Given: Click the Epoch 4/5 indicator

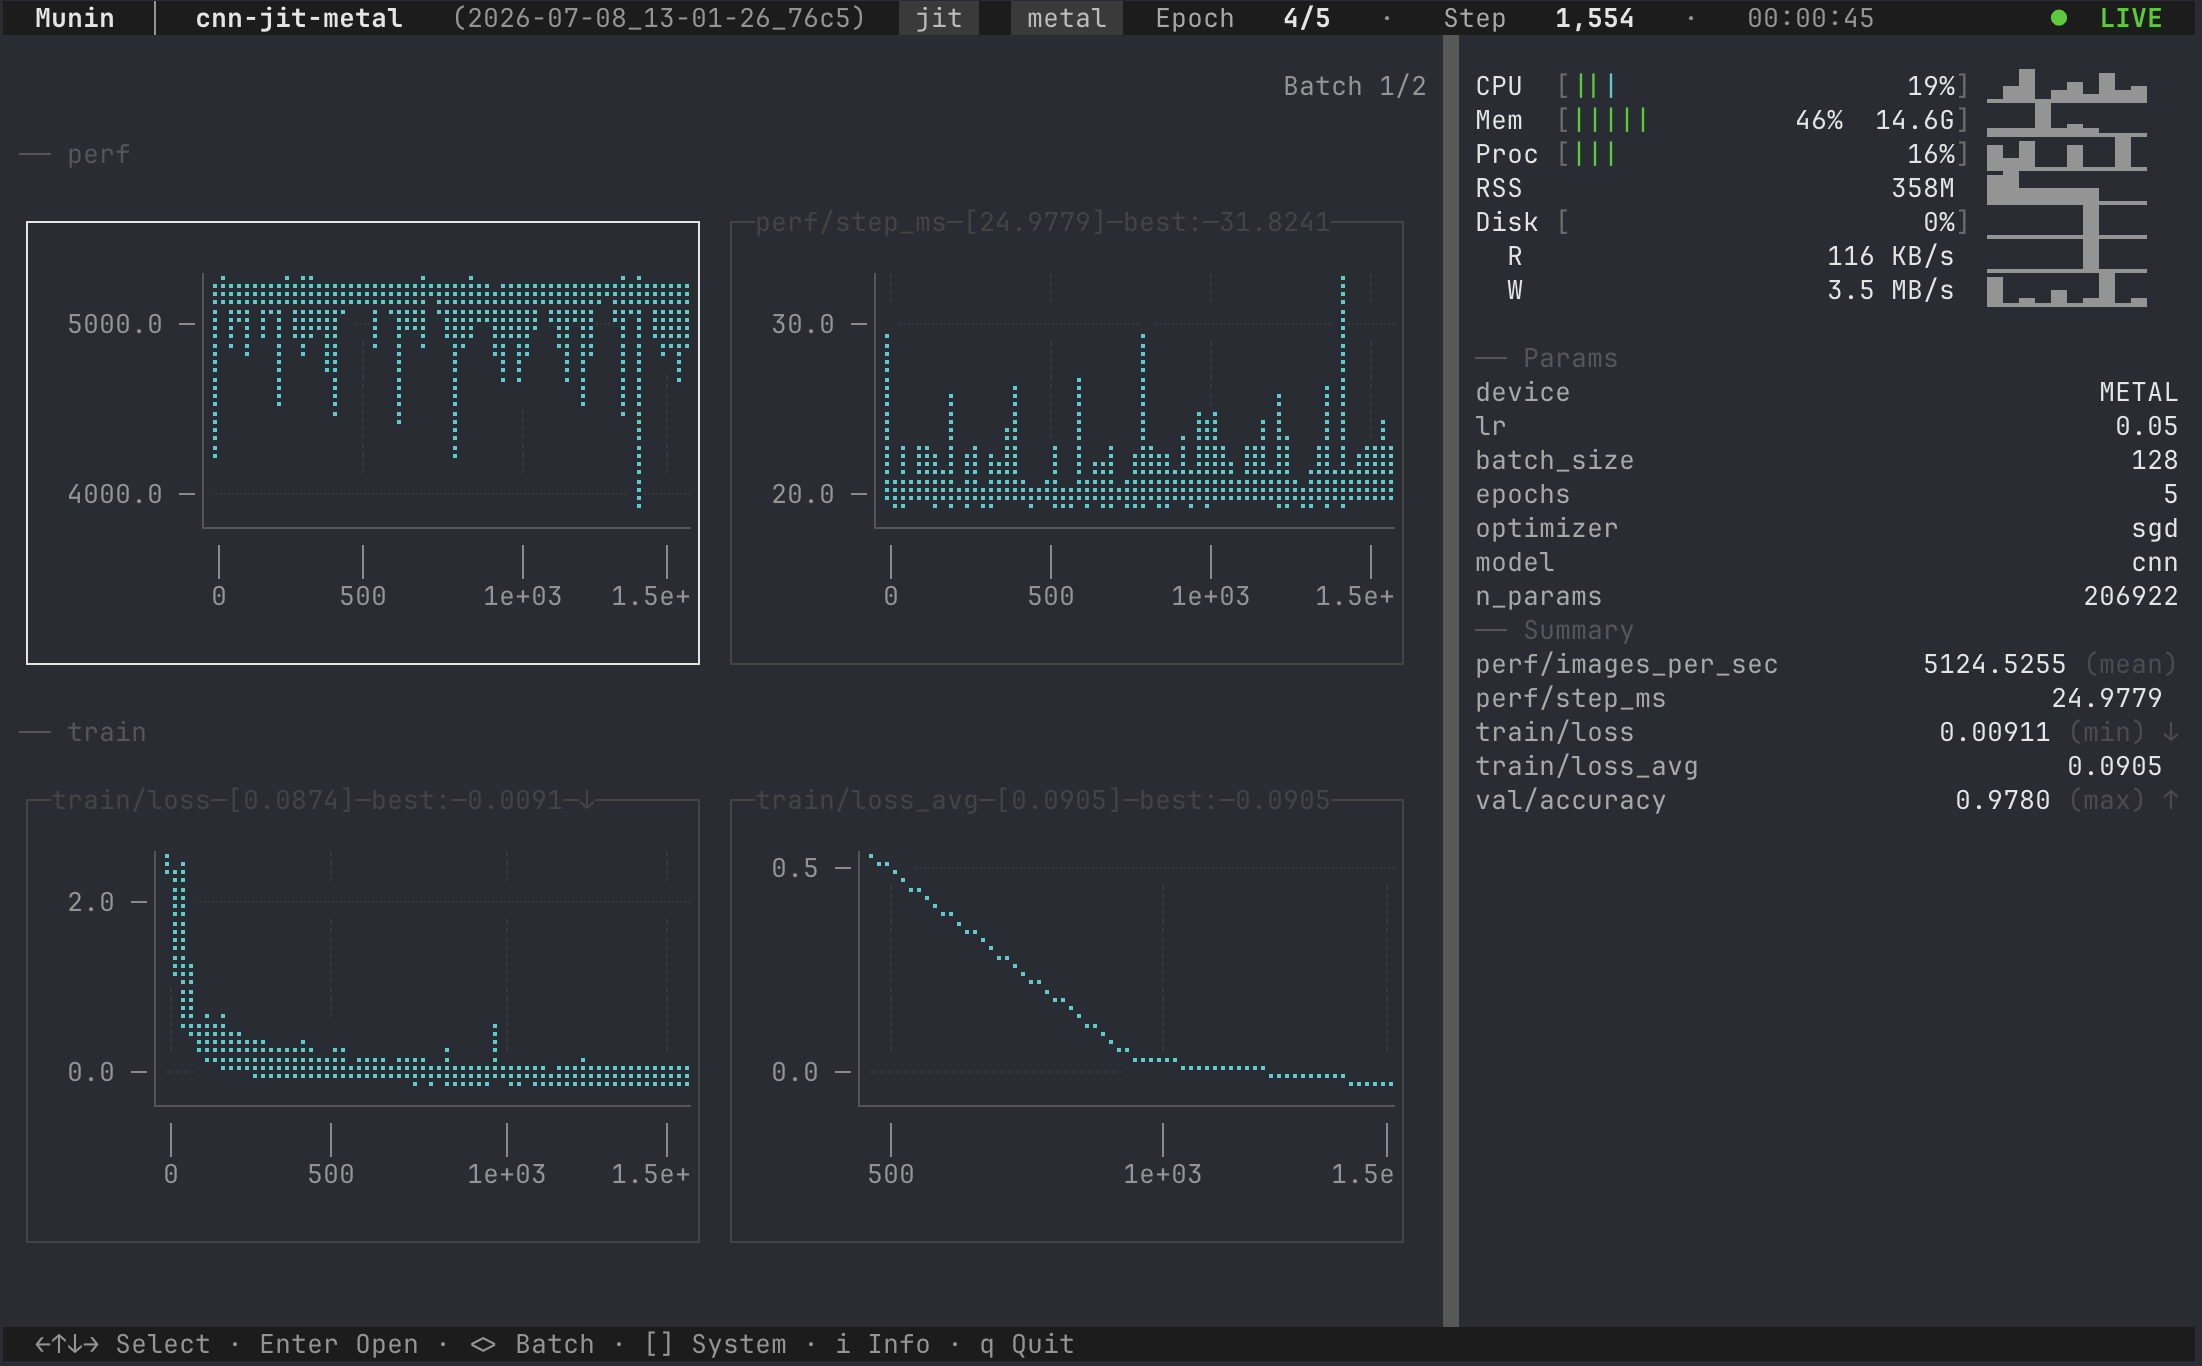Looking at the screenshot, I should (1243, 18).
